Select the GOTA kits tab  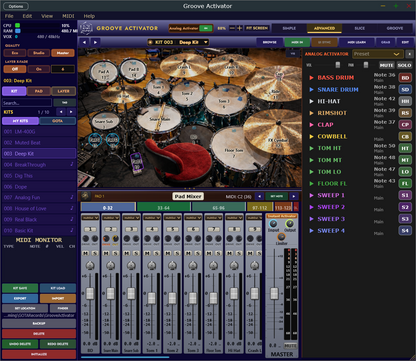coord(57,121)
